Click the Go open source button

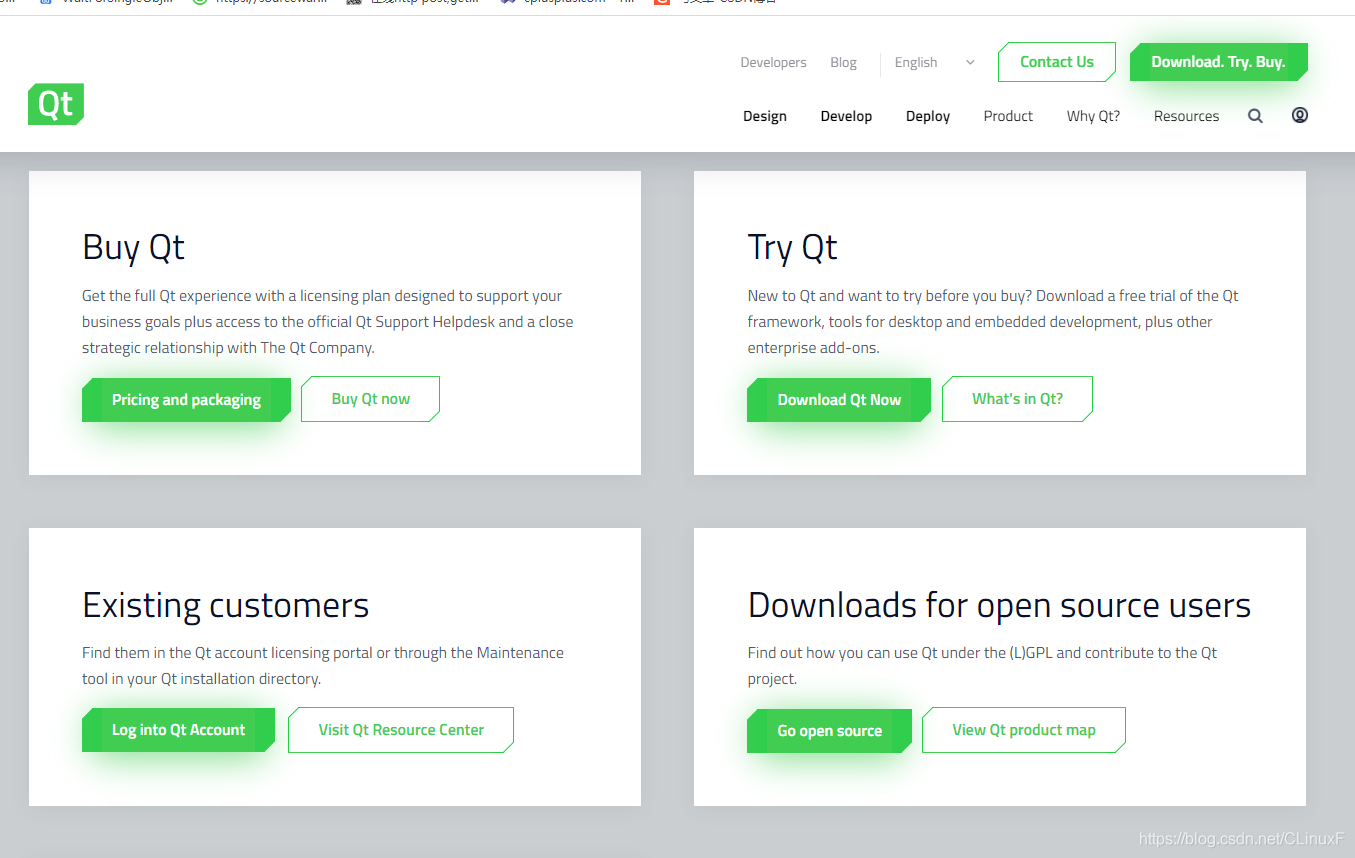829,731
